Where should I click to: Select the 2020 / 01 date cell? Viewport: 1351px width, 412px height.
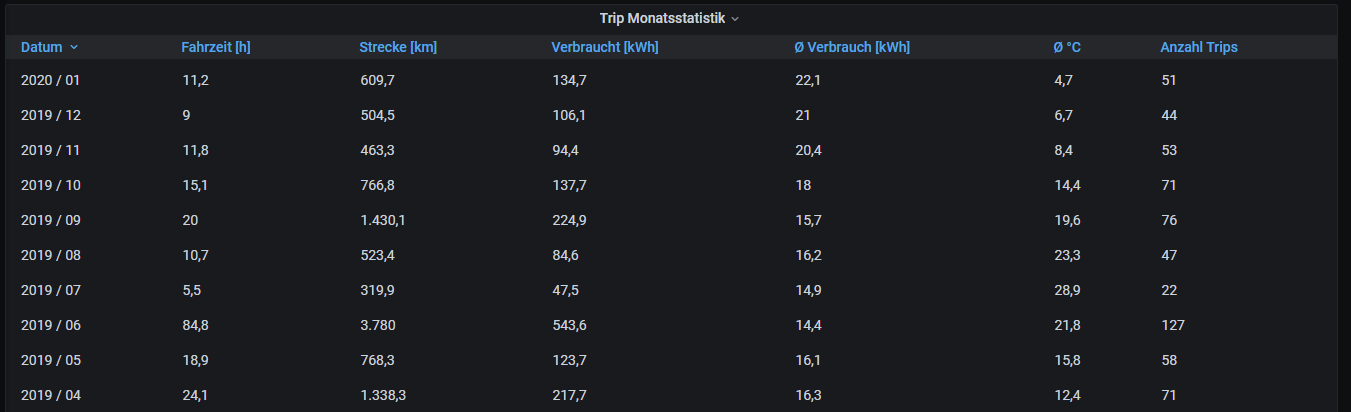(49, 80)
